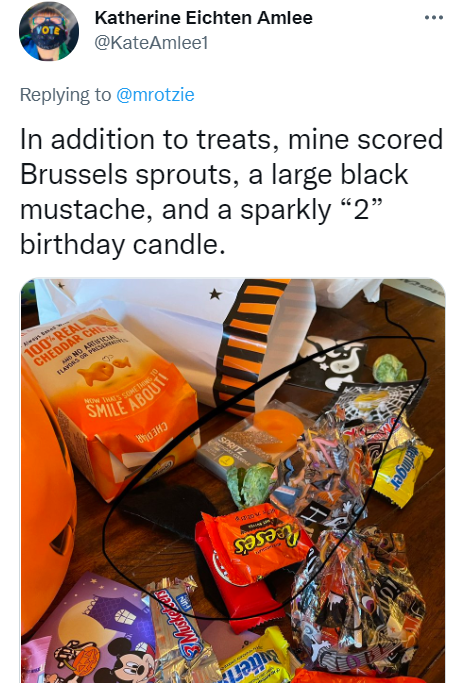The height and width of the screenshot is (683, 464).
Task: Open Katherine's profile picture avatar
Action: [49, 31]
